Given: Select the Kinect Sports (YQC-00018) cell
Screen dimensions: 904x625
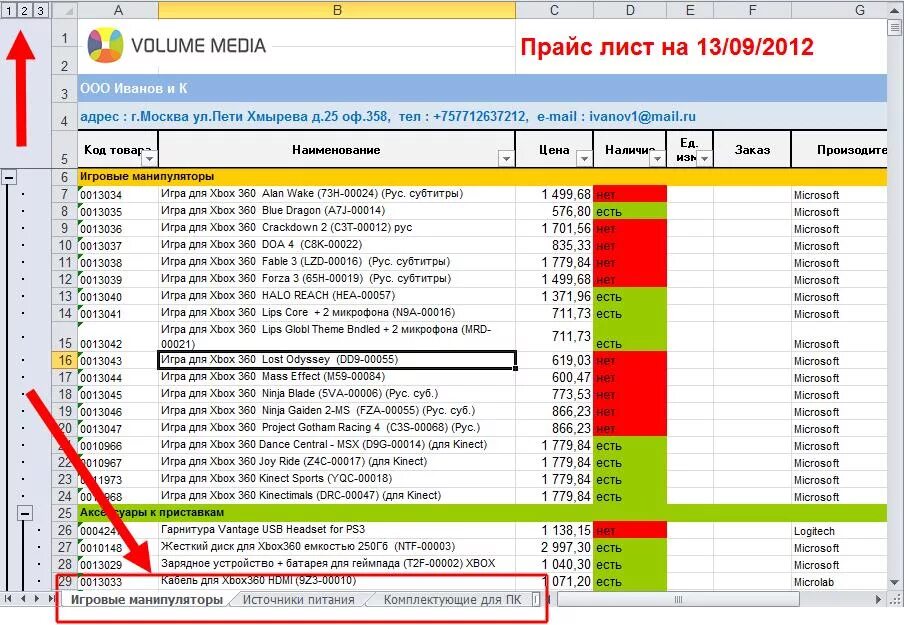Looking at the screenshot, I should [337, 479].
